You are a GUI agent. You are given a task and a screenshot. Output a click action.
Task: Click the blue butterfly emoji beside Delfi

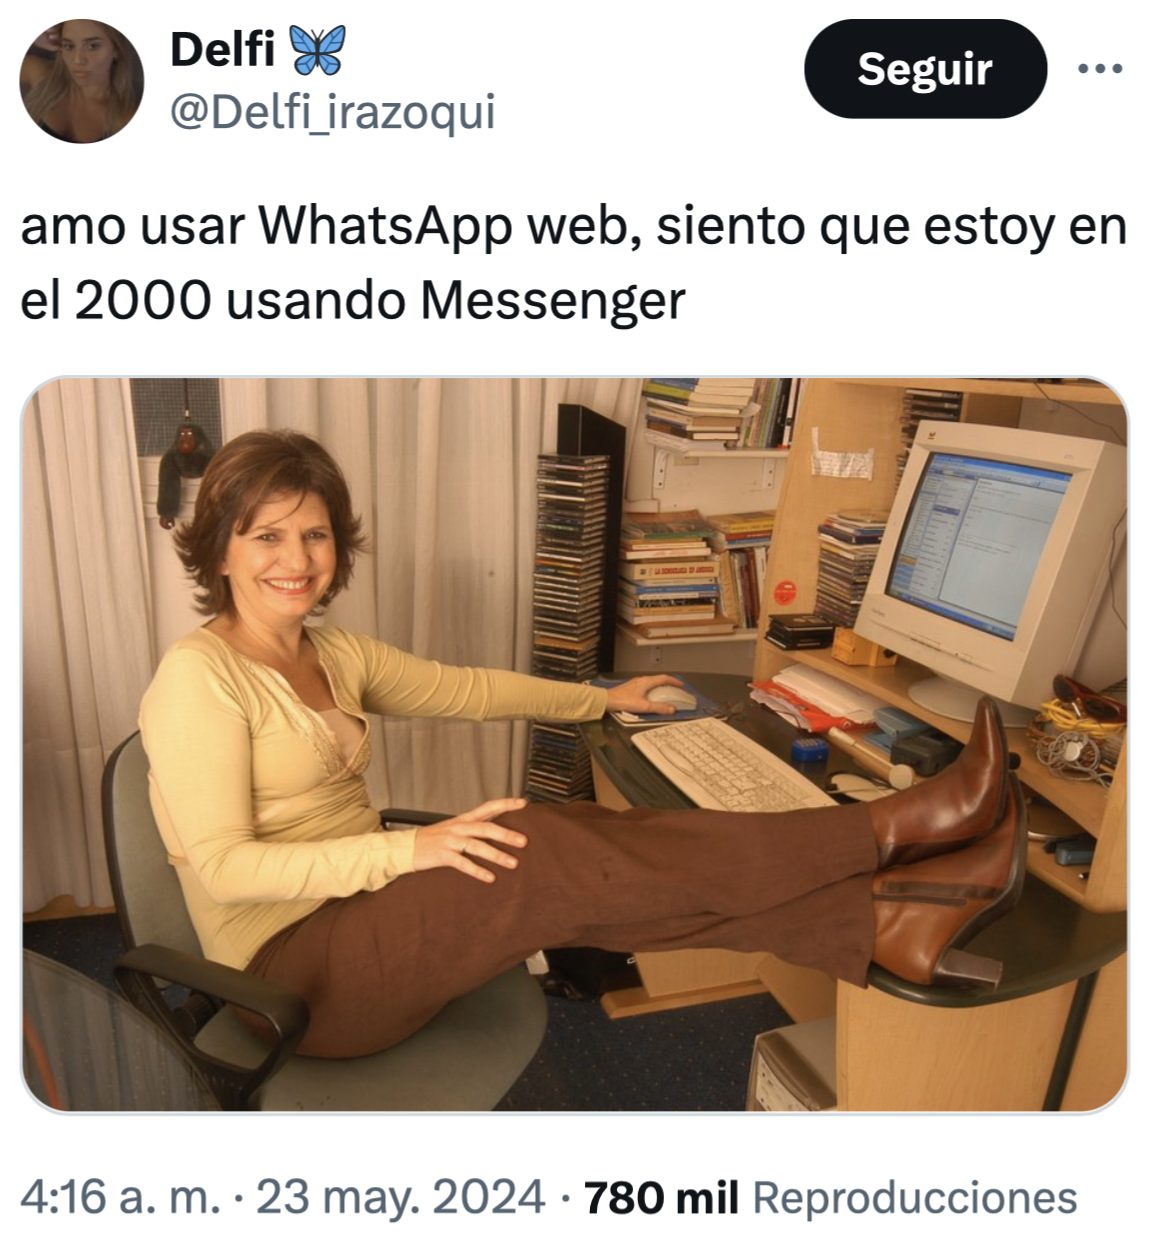(316, 50)
